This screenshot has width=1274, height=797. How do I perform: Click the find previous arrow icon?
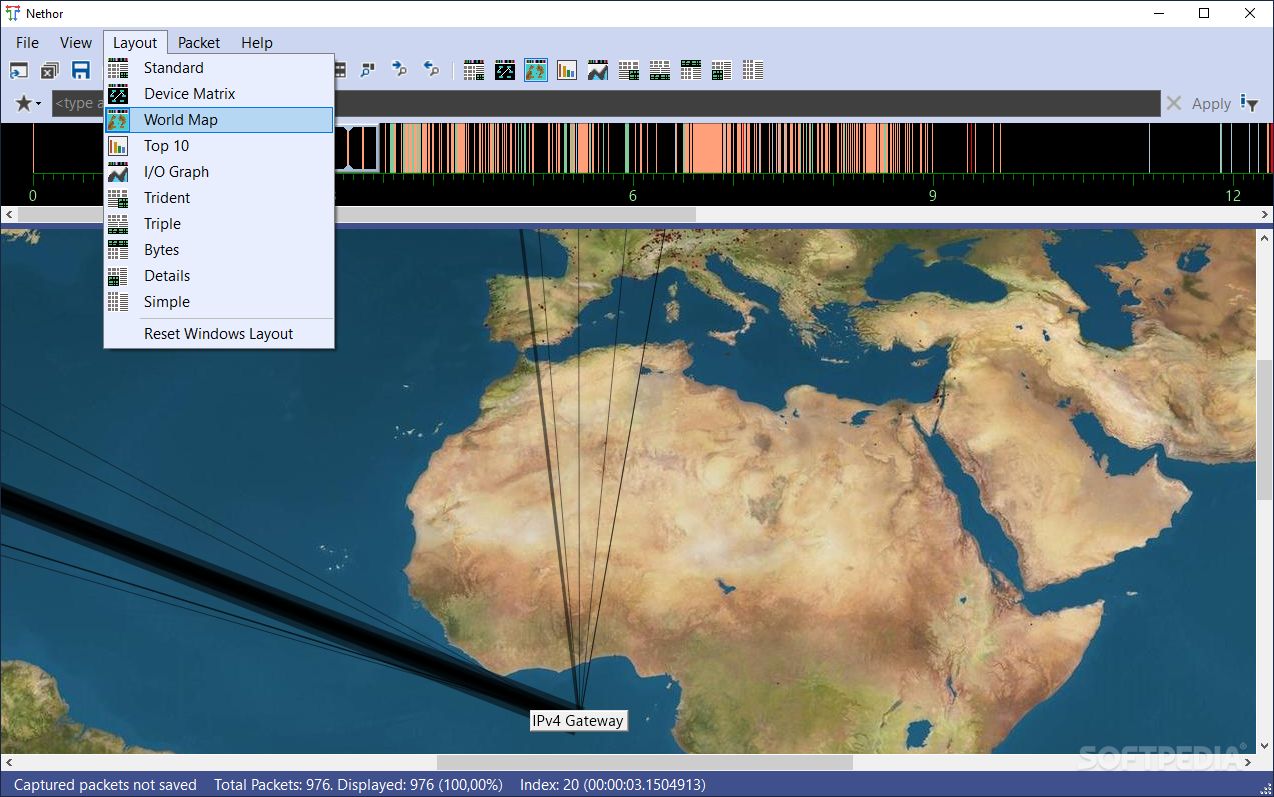point(431,70)
